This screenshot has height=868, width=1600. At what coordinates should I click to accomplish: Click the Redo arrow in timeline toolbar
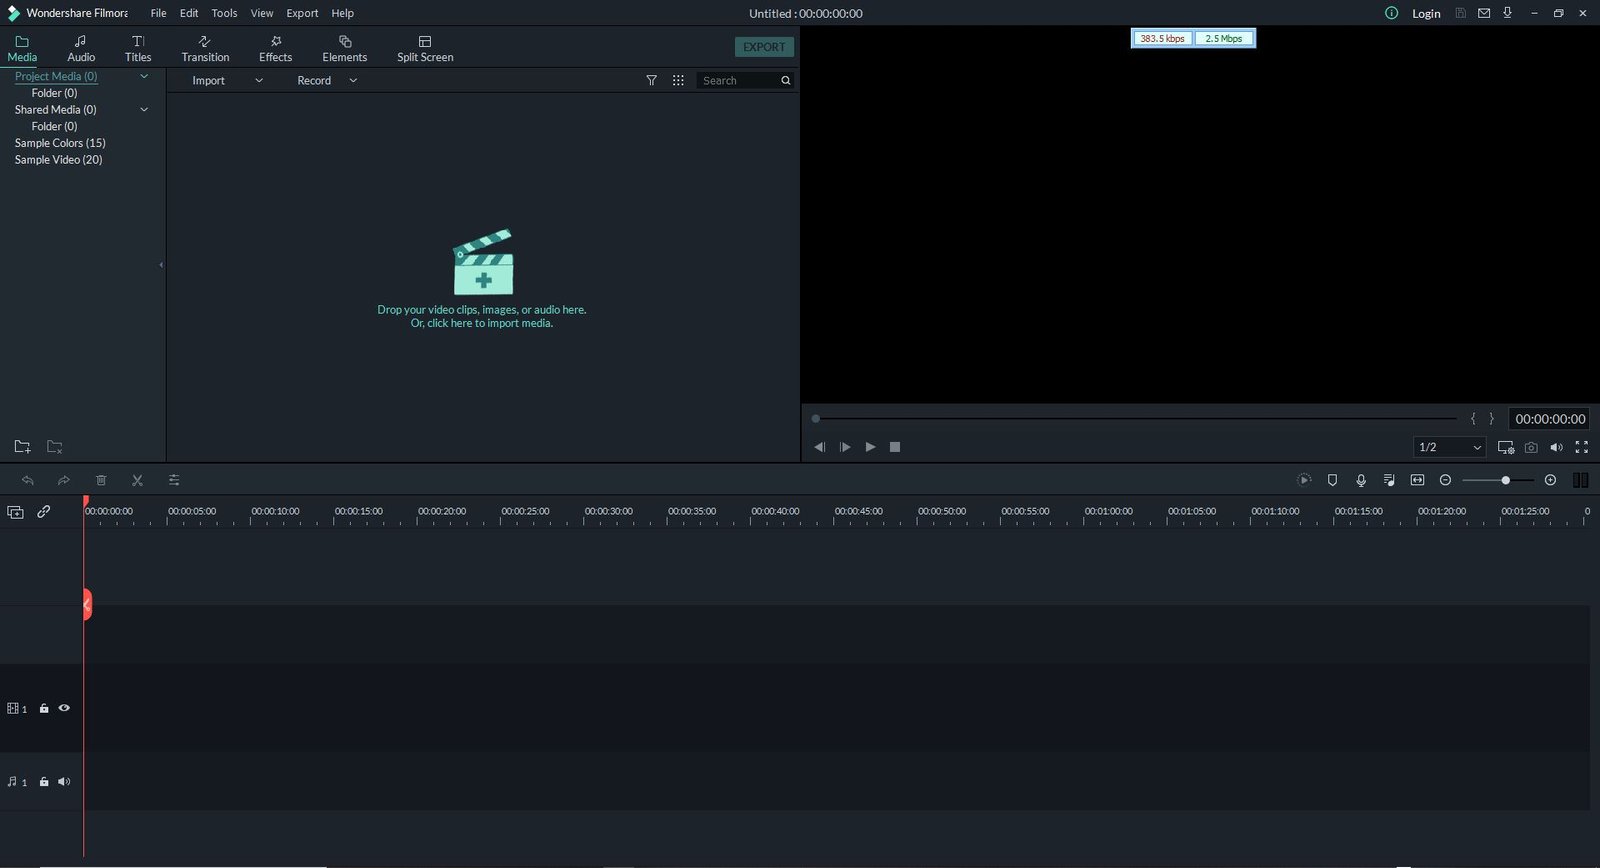(x=64, y=480)
